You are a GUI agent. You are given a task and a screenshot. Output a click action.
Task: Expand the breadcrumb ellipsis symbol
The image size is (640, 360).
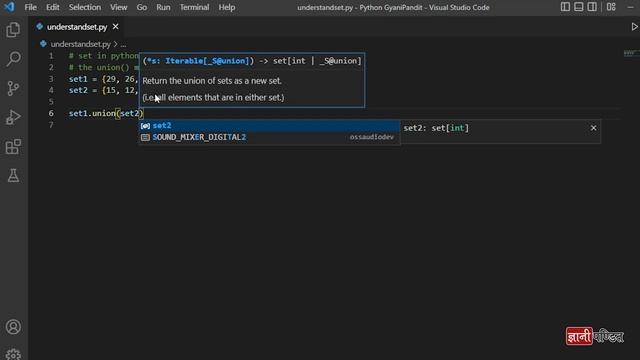(x=123, y=44)
